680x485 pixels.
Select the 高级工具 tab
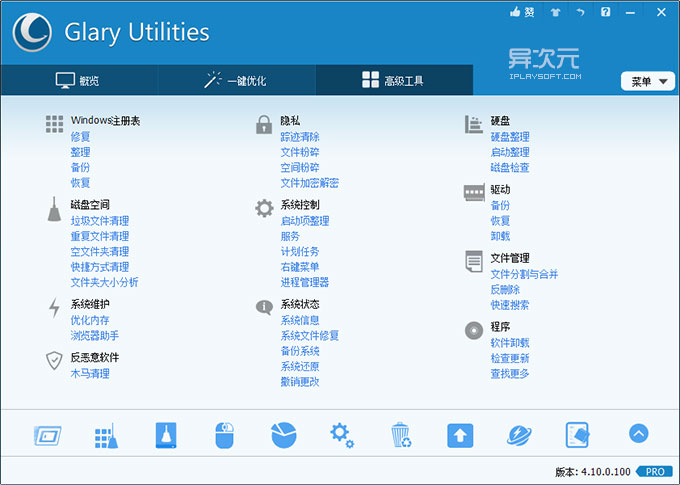pyautogui.click(x=394, y=81)
